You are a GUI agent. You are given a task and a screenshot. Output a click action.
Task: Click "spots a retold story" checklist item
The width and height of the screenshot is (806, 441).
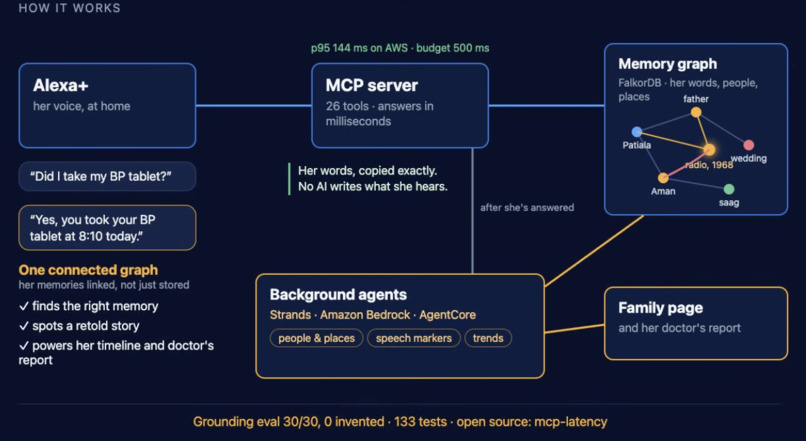click(79, 326)
